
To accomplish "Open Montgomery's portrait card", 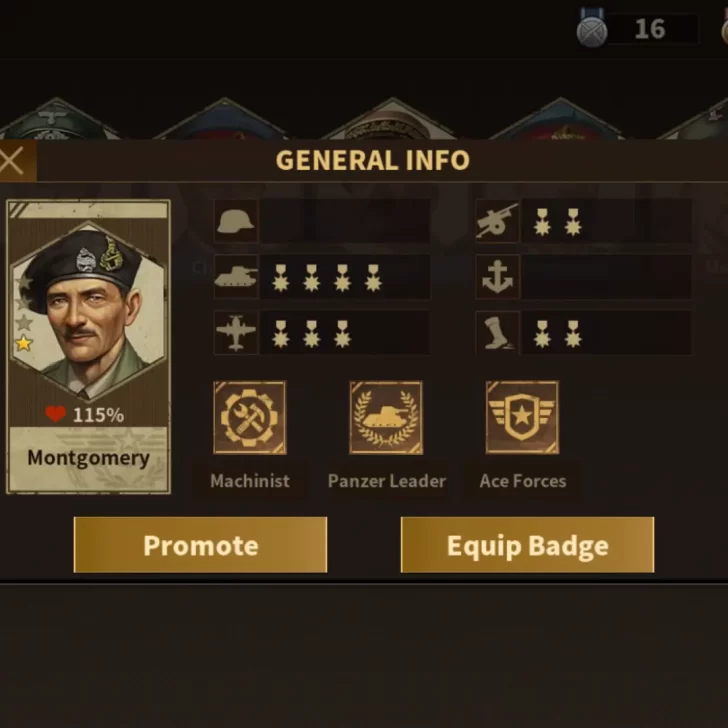I will 88,347.
